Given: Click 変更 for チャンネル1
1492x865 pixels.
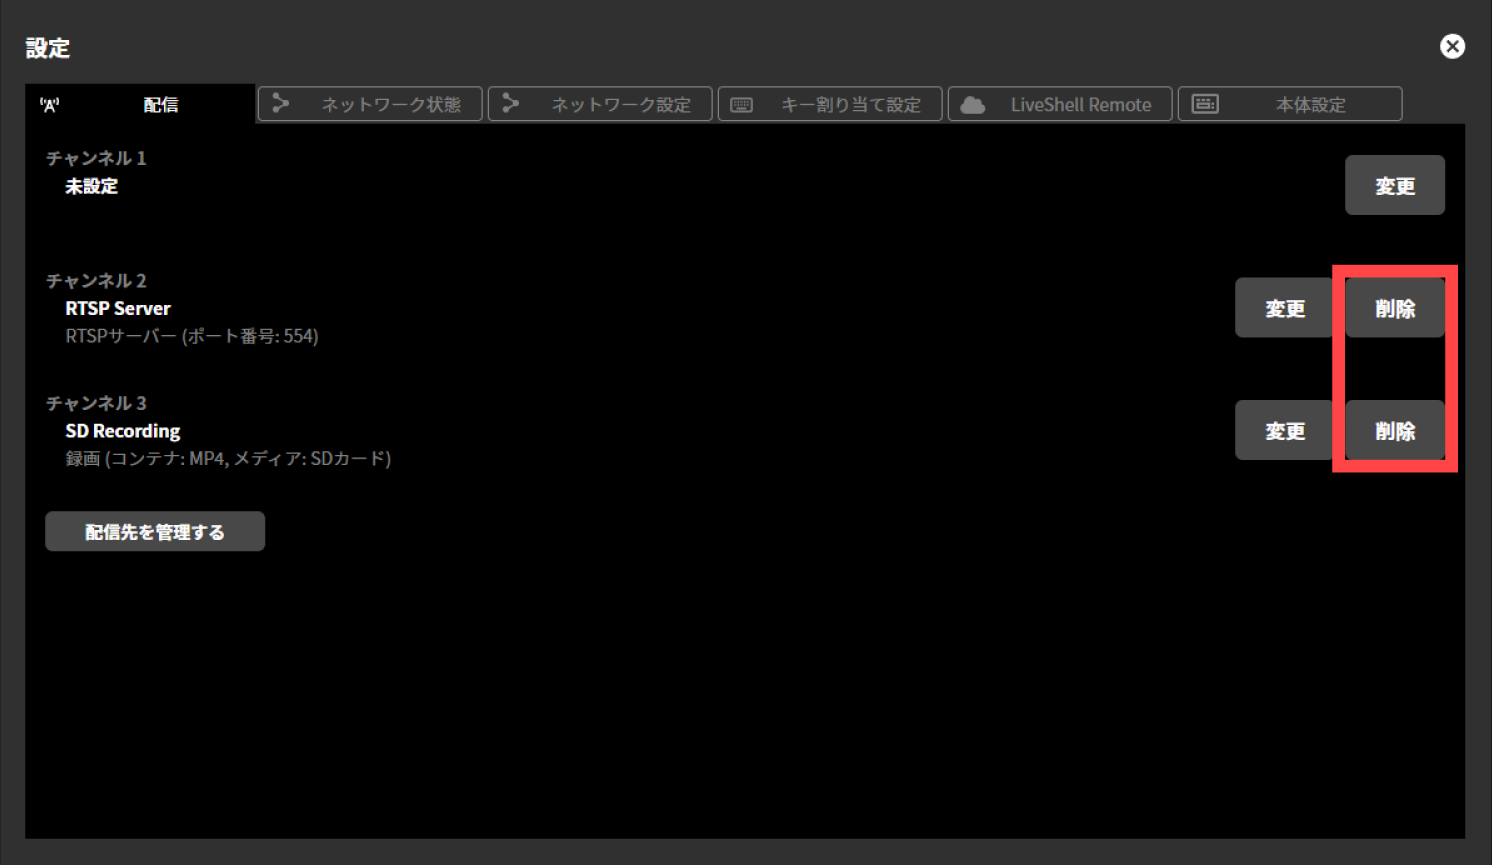Looking at the screenshot, I should click(x=1394, y=185).
